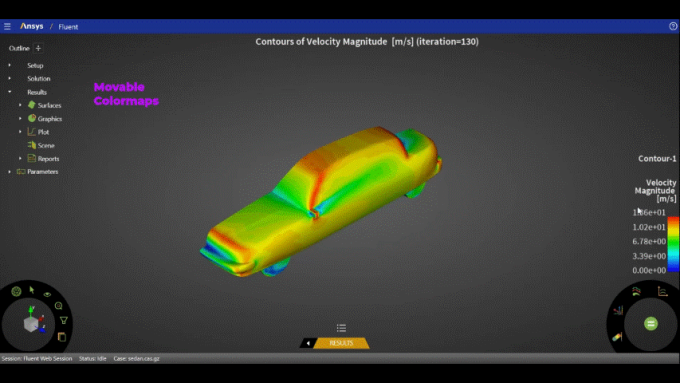Click Session: Fluent Web Session in status bar
This screenshot has height=383, width=681.
(37, 359)
